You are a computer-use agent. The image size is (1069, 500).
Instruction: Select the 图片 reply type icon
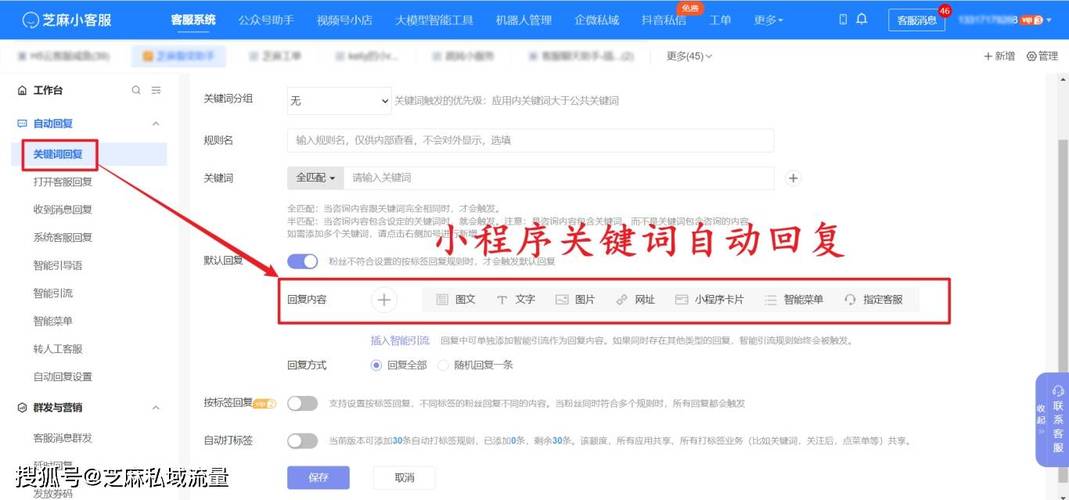coord(562,299)
